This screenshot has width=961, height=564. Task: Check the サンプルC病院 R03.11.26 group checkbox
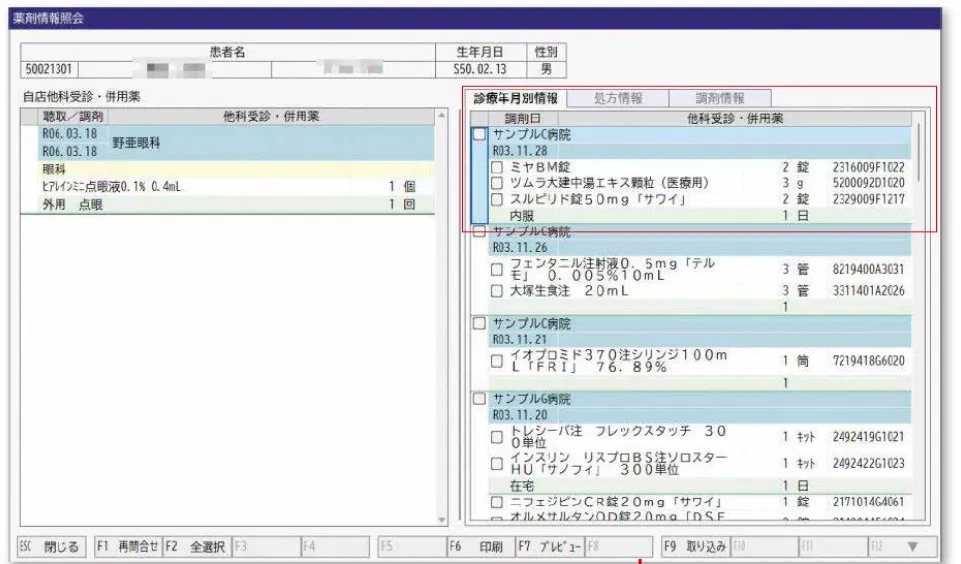pos(479,231)
